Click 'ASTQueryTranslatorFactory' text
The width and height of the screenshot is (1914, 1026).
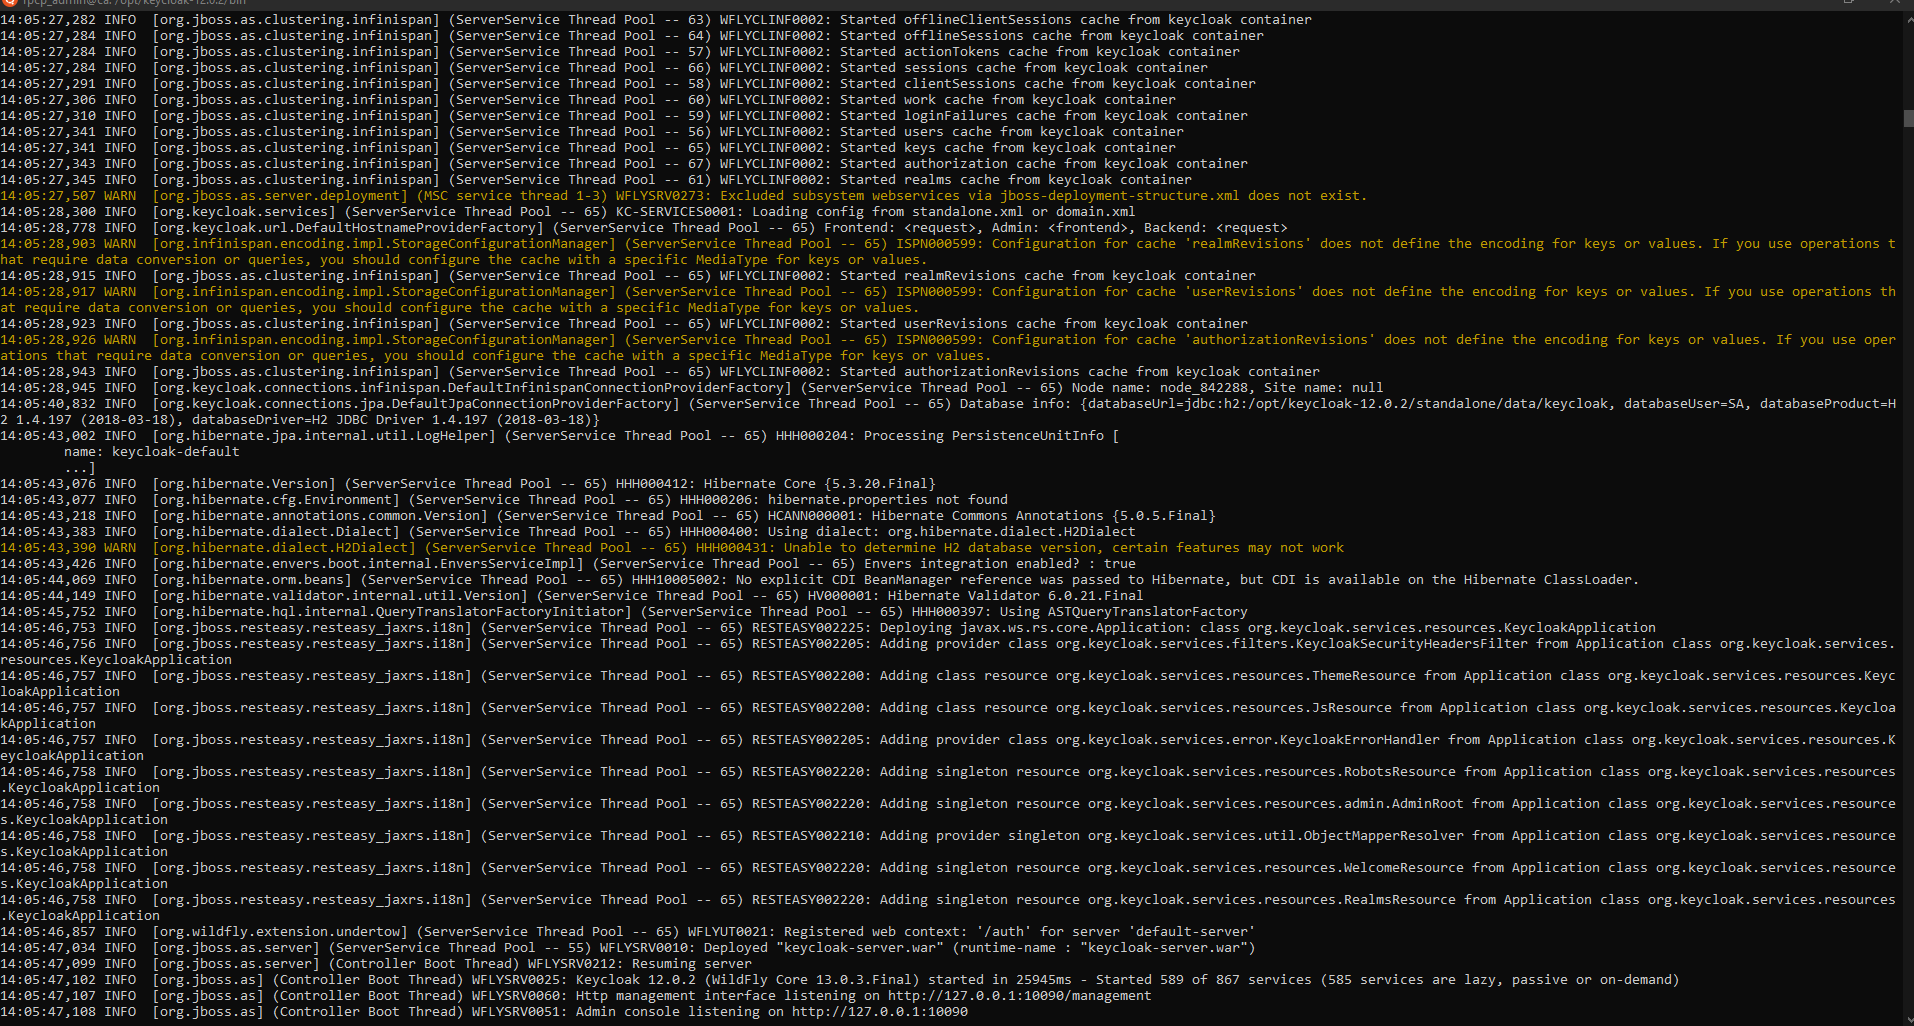1148,611
